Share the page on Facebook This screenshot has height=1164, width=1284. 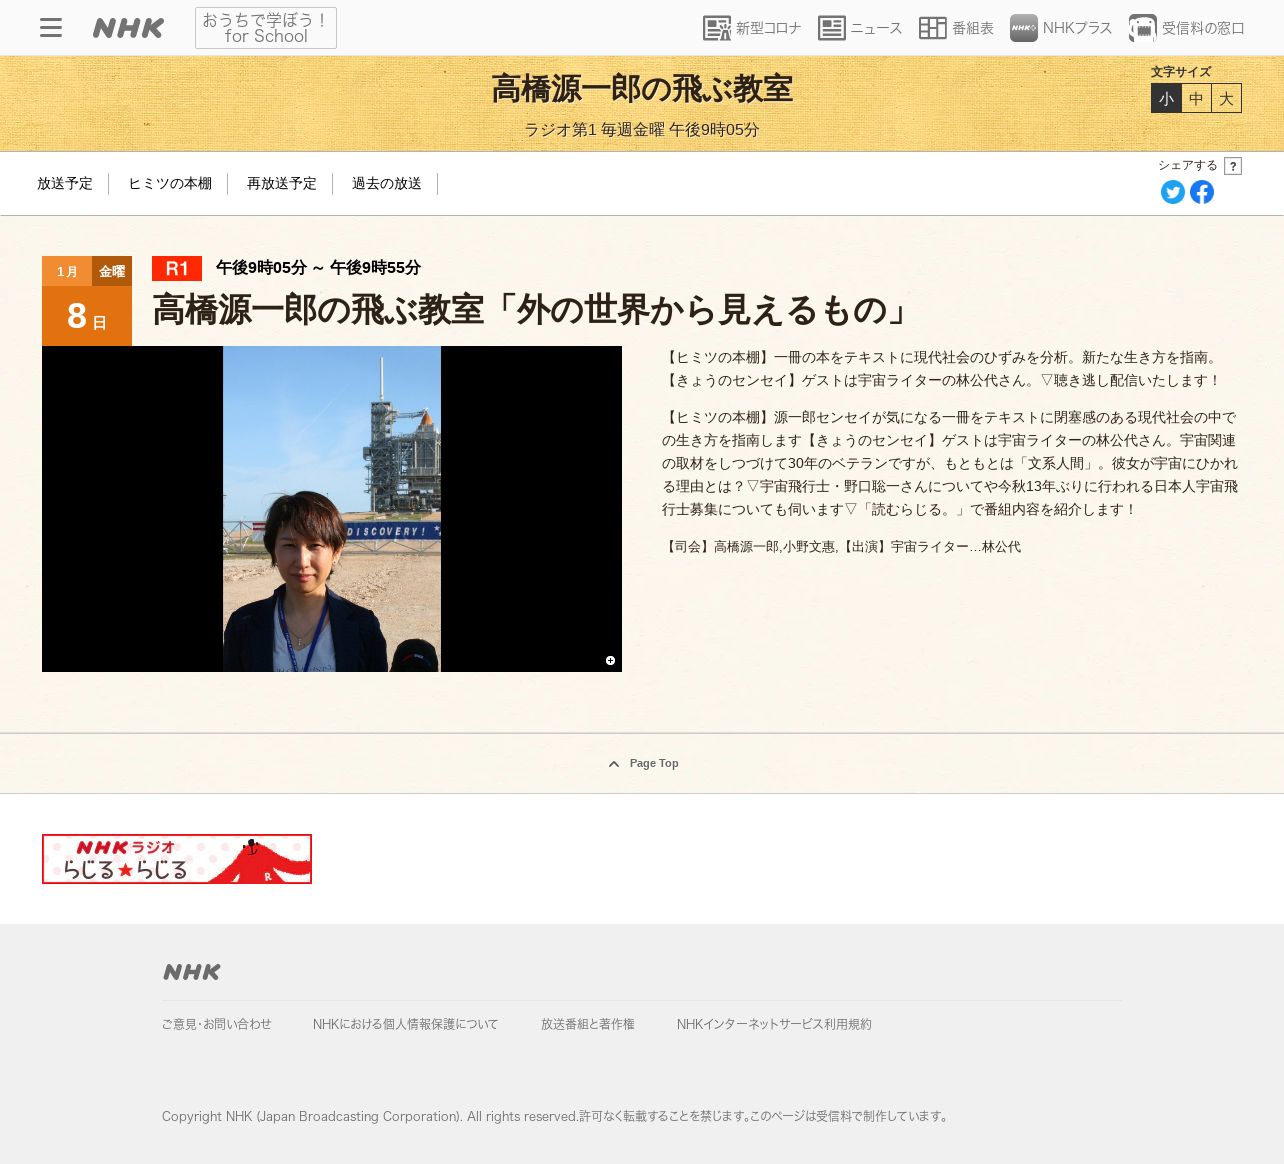[x=1202, y=192]
